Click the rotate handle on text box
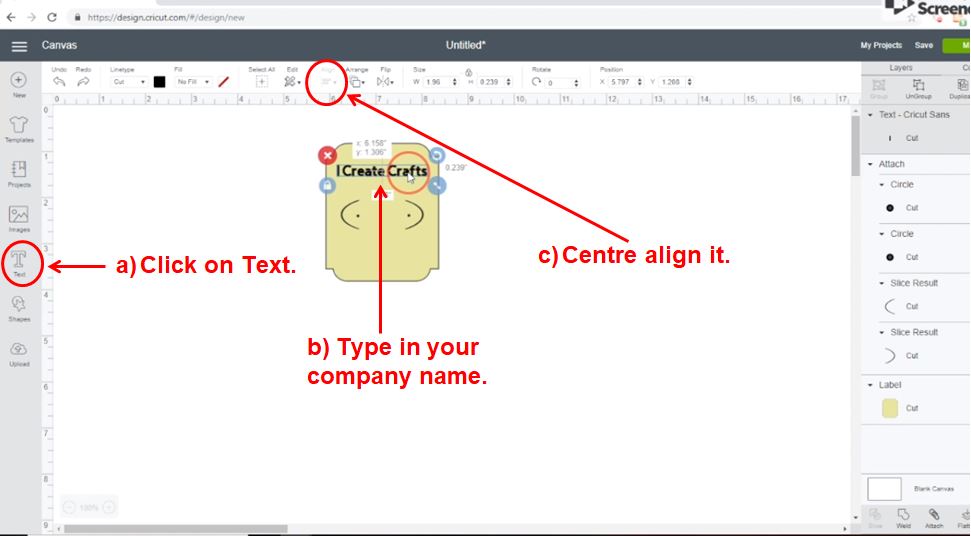 tap(437, 155)
